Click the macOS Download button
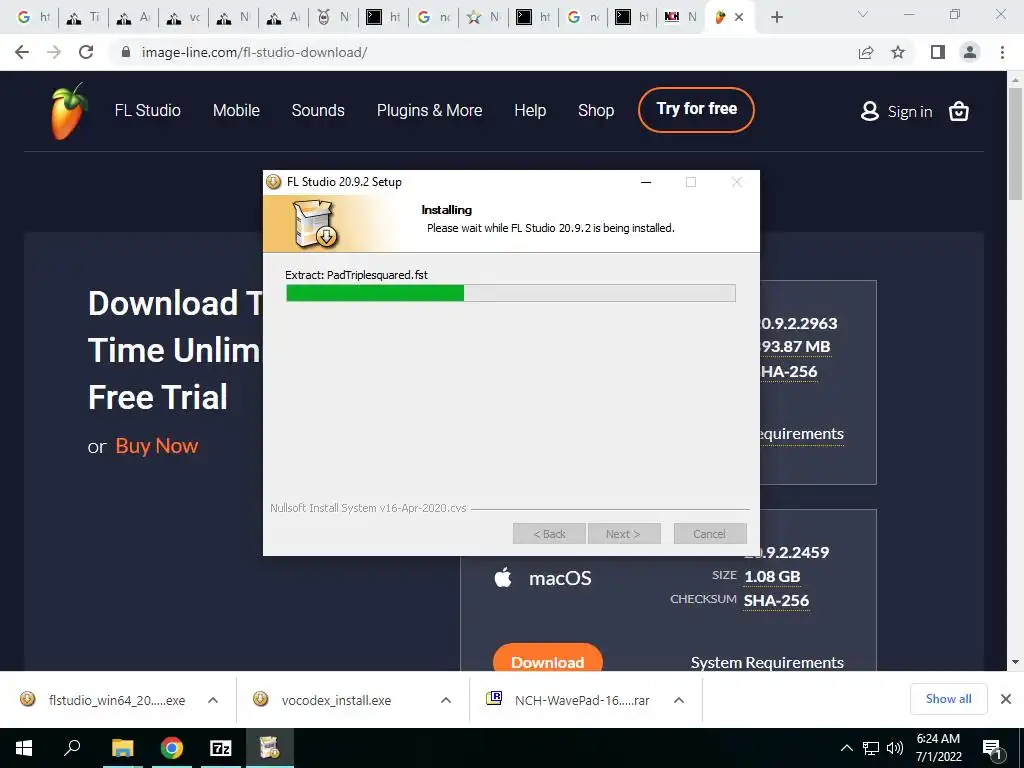The height and width of the screenshot is (768, 1024). 547,658
